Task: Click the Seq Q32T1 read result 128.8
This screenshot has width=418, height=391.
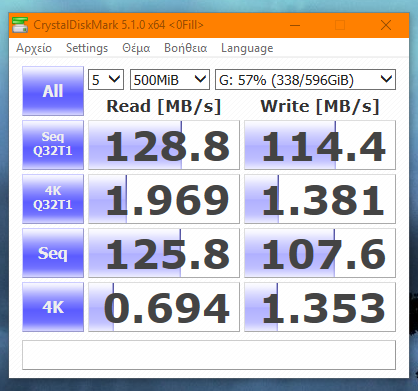Action: point(164,145)
